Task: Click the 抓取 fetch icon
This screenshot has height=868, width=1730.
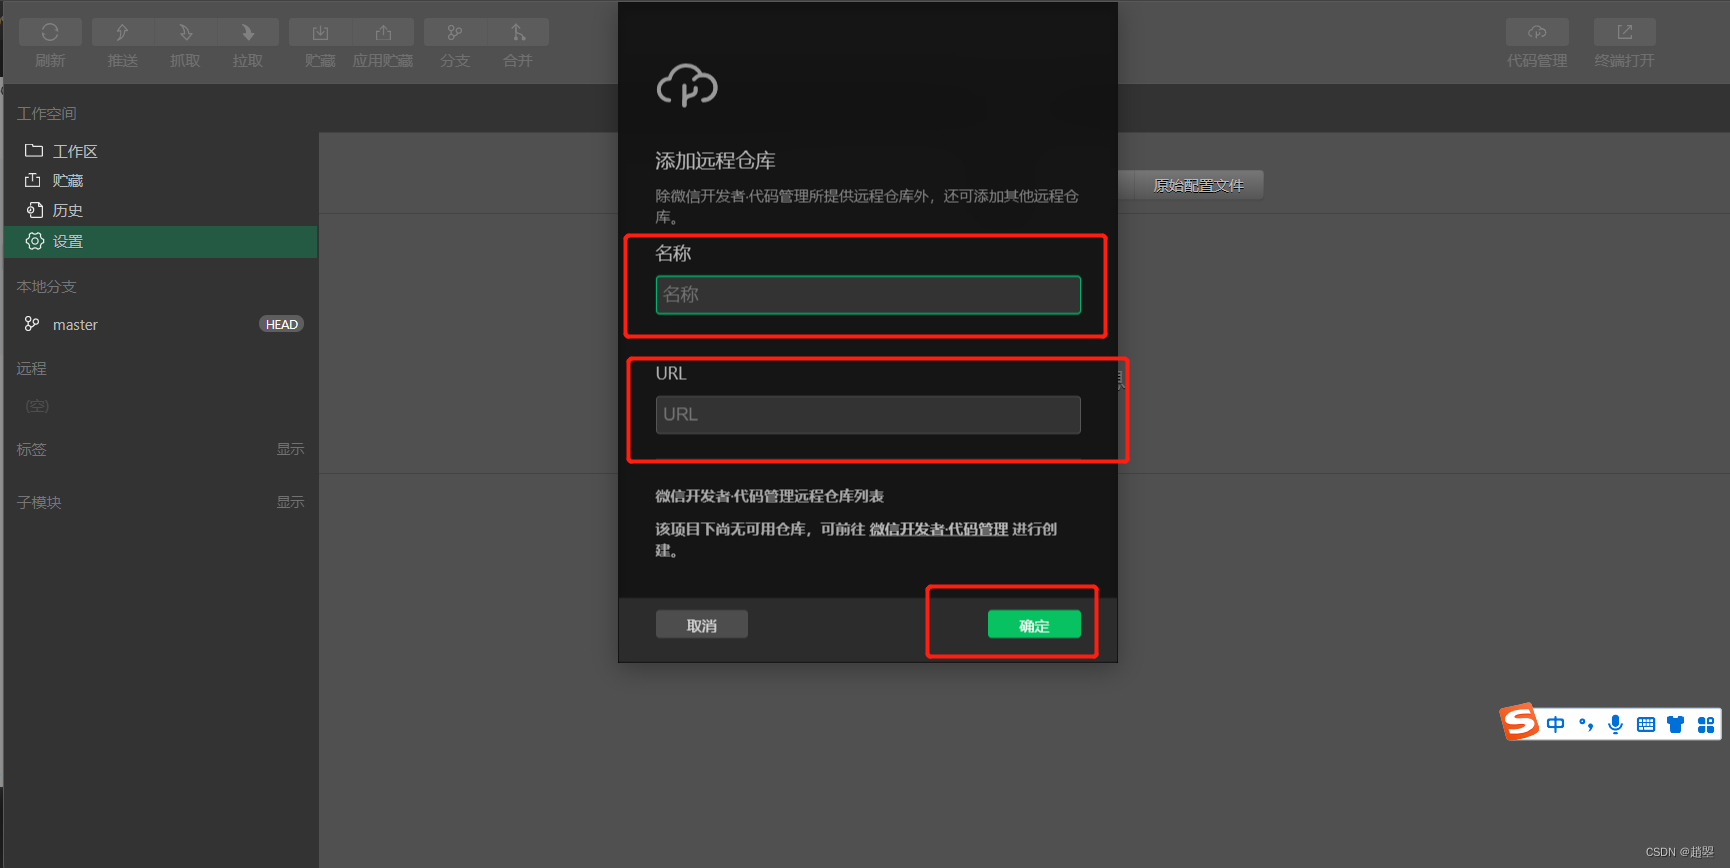Action: [185, 33]
